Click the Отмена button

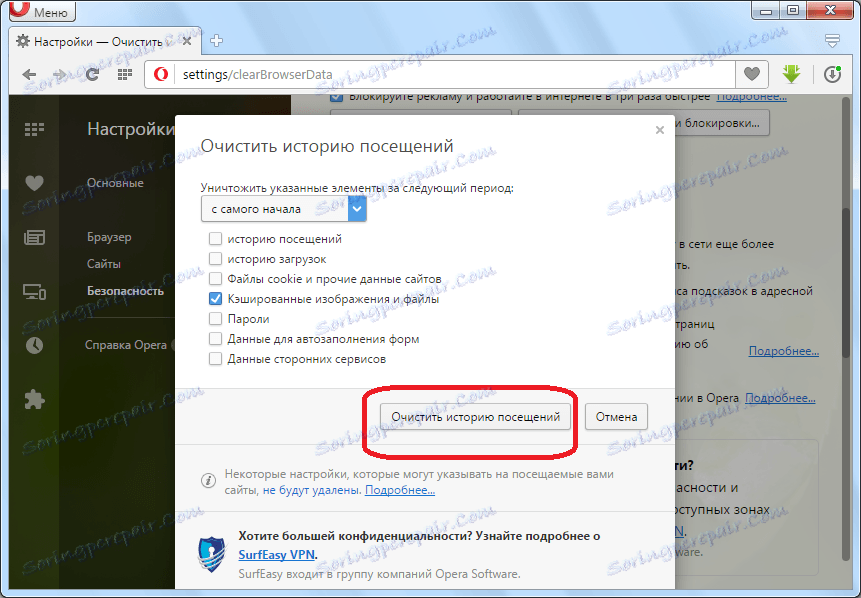[616, 417]
